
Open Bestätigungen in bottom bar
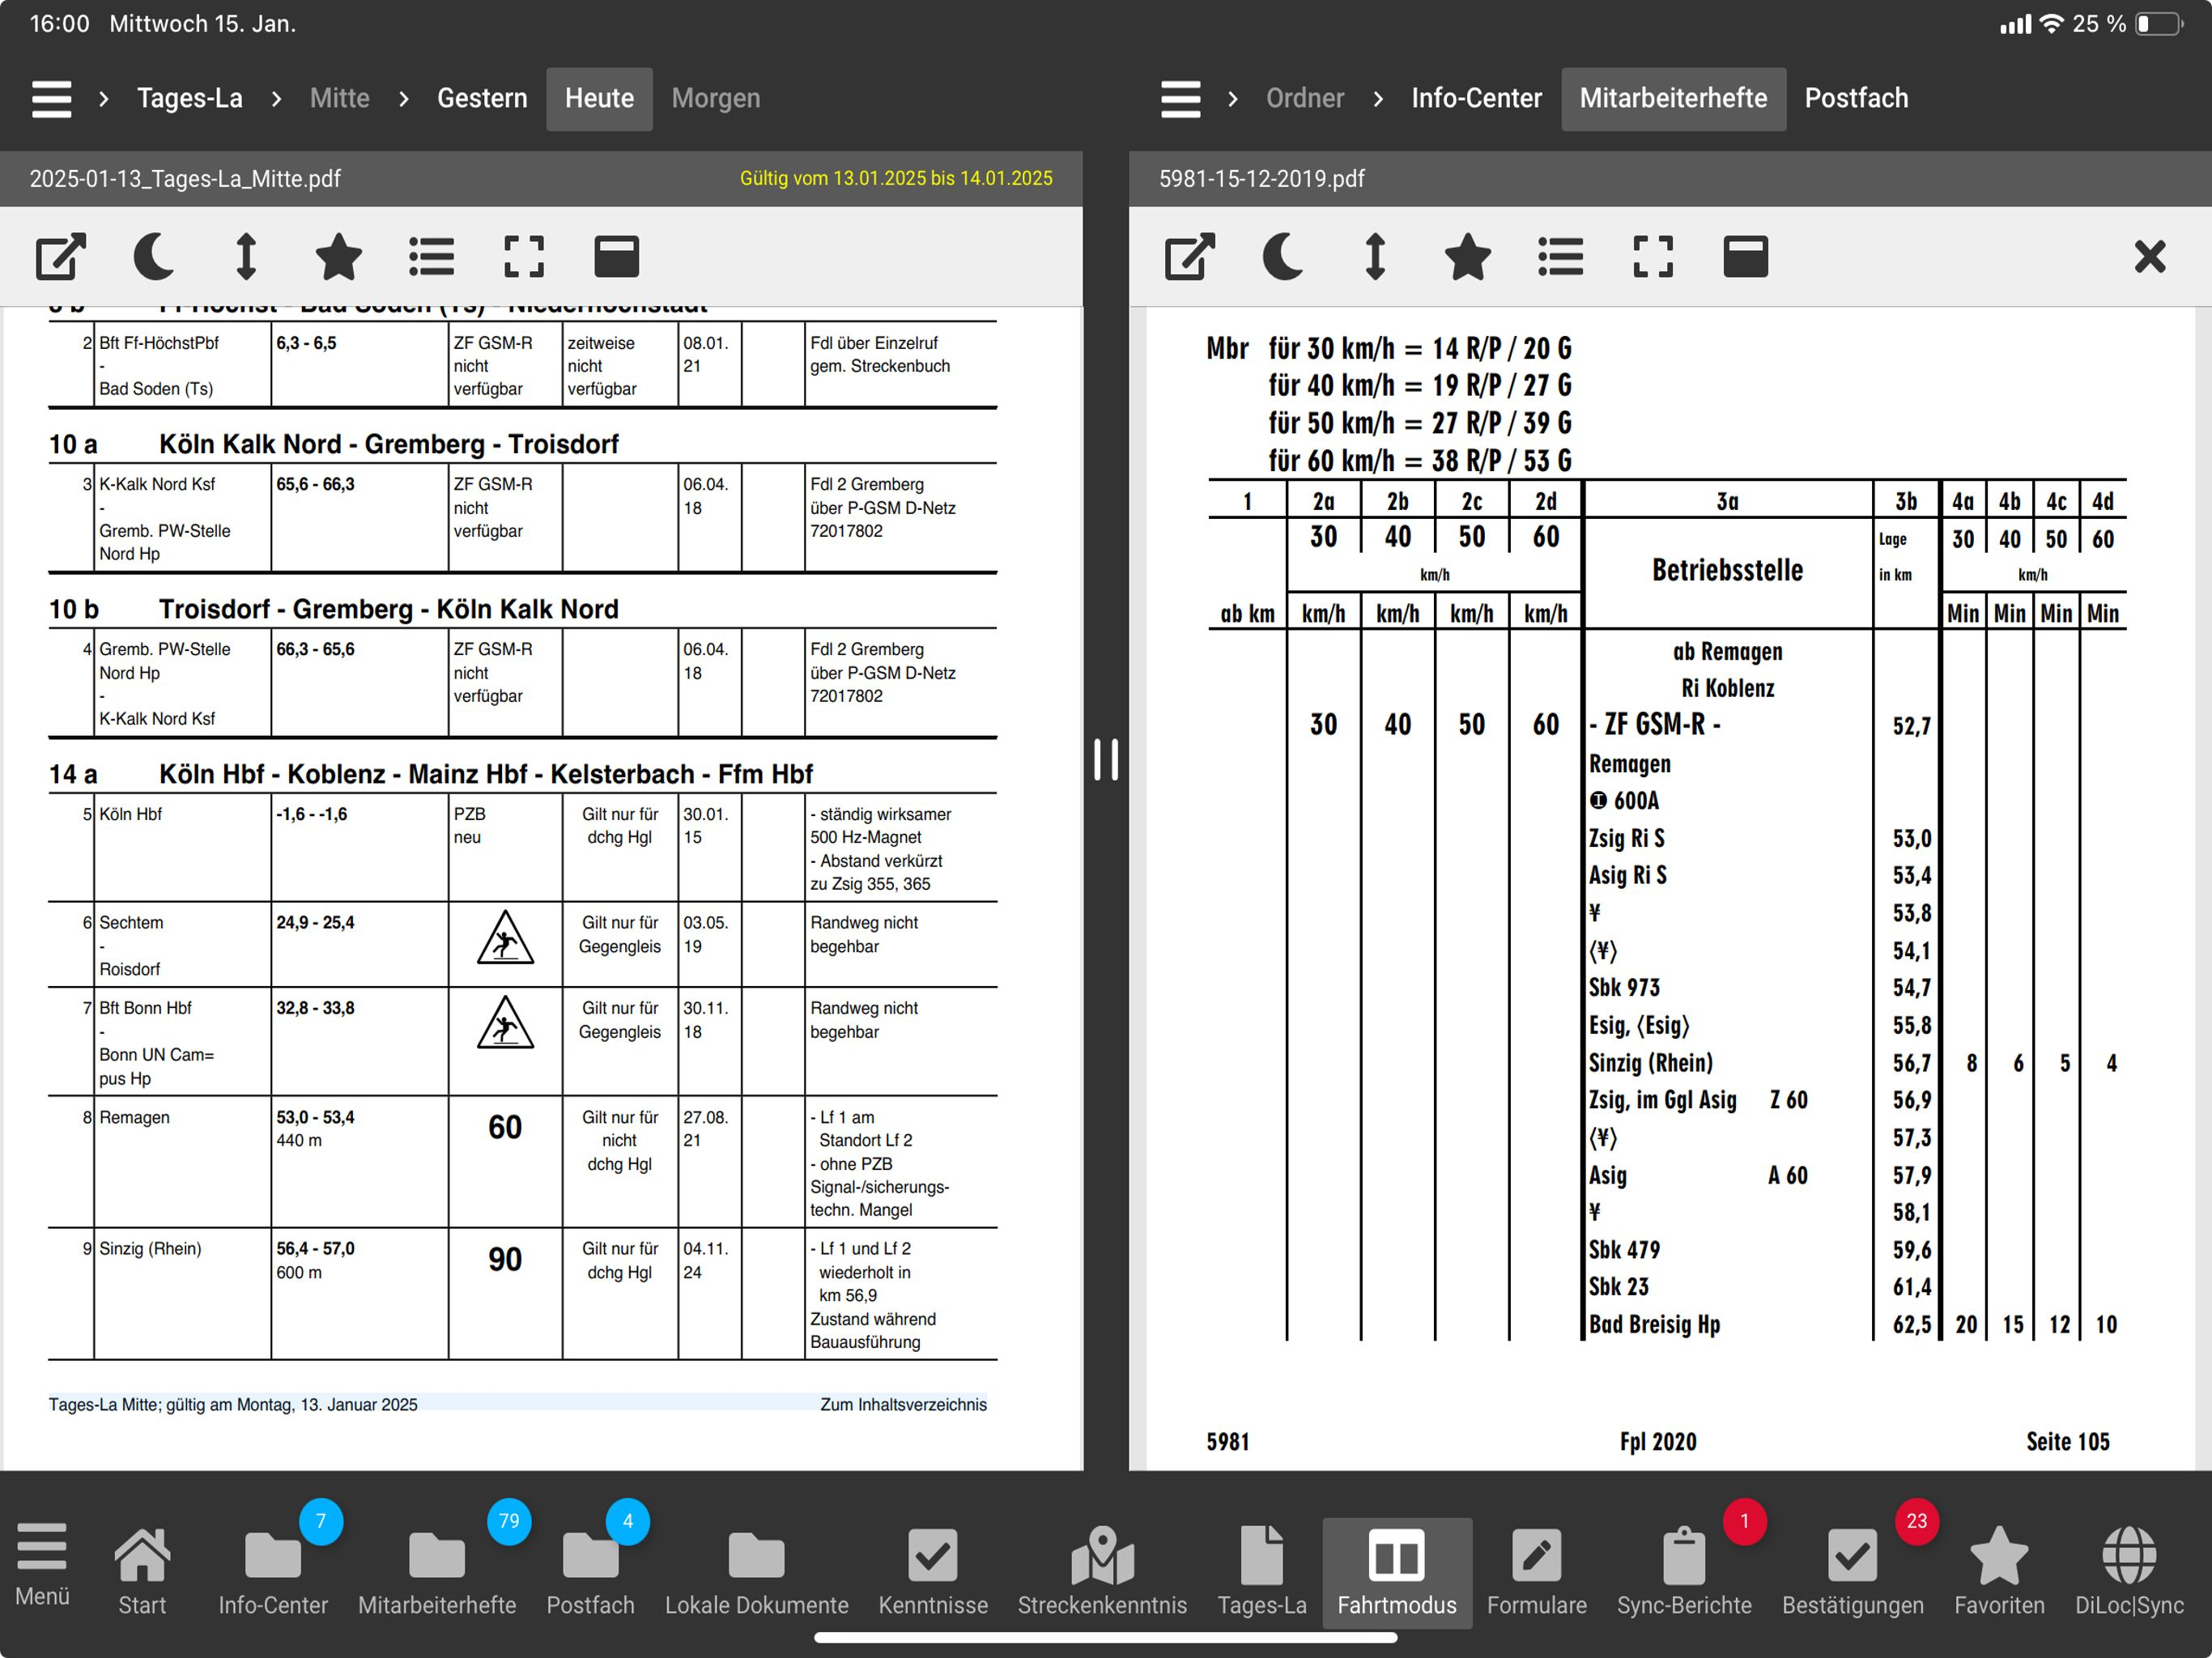[1852, 1571]
